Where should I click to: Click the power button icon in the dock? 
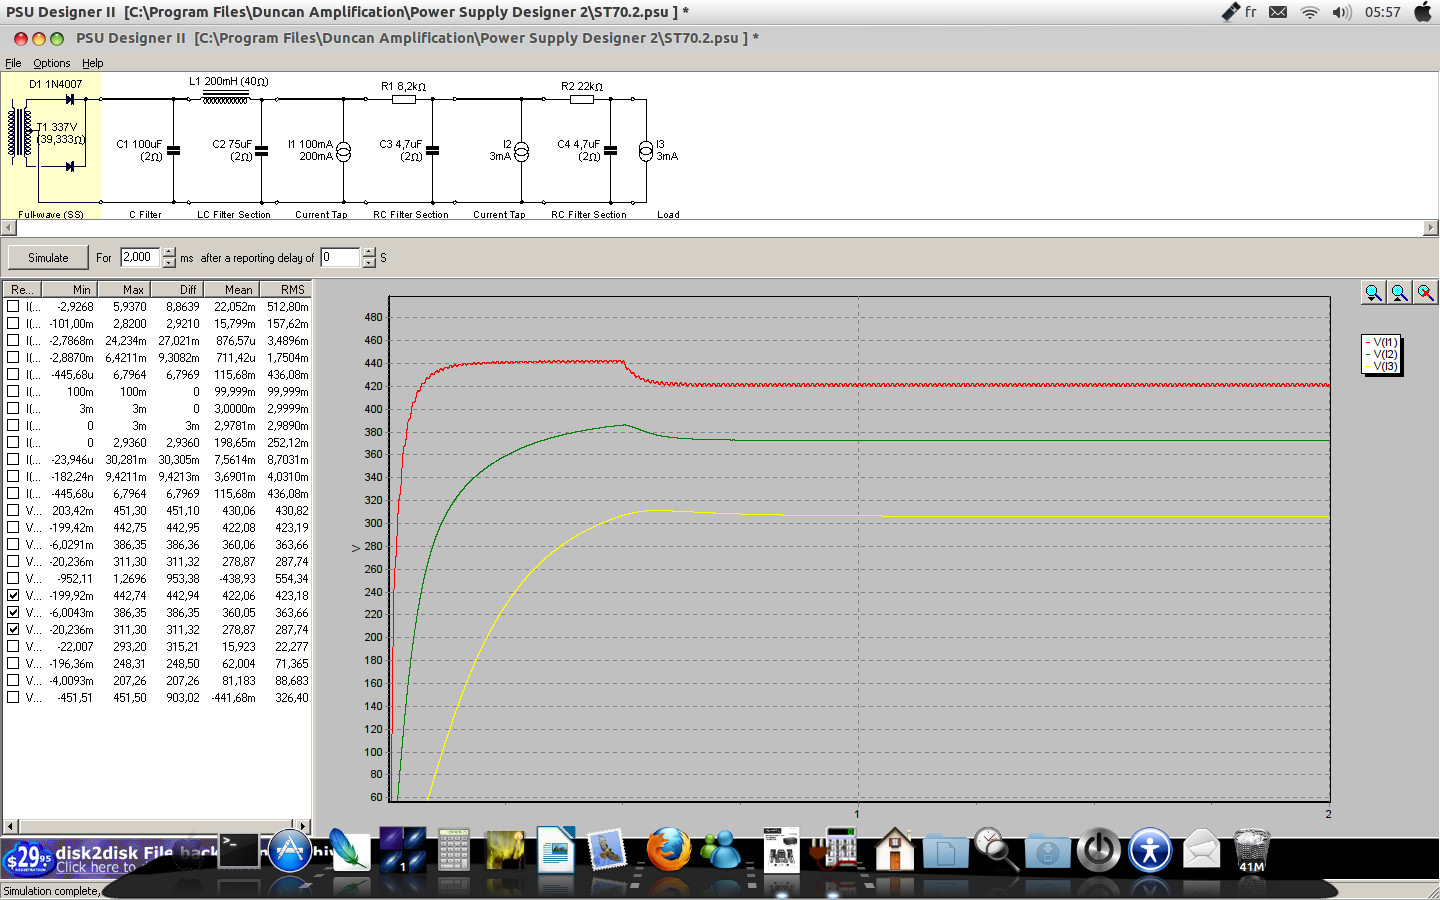(x=1098, y=851)
